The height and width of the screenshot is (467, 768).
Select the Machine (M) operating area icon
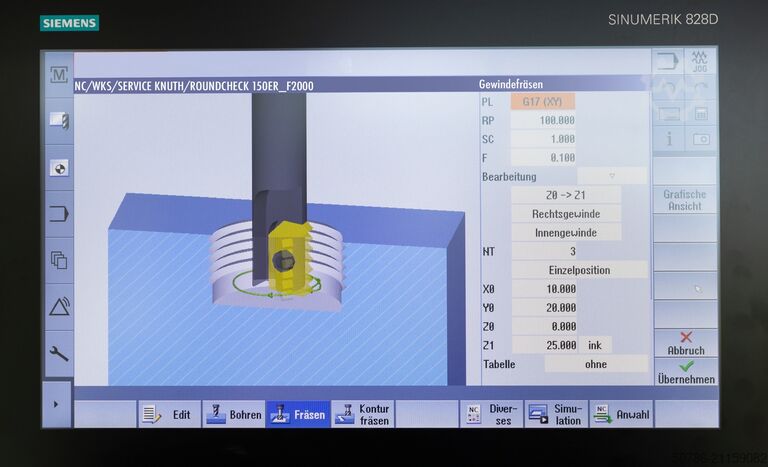(x=58, y=75)
